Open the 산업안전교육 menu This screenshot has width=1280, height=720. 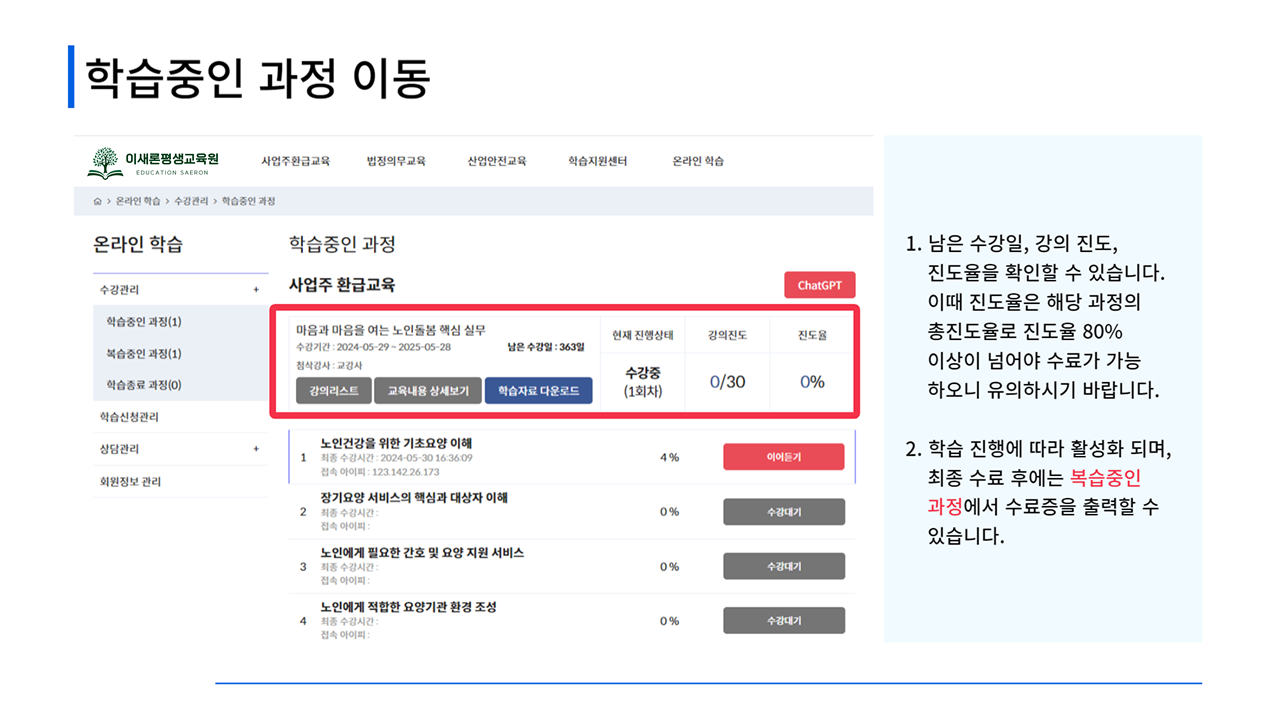(496, 161)
